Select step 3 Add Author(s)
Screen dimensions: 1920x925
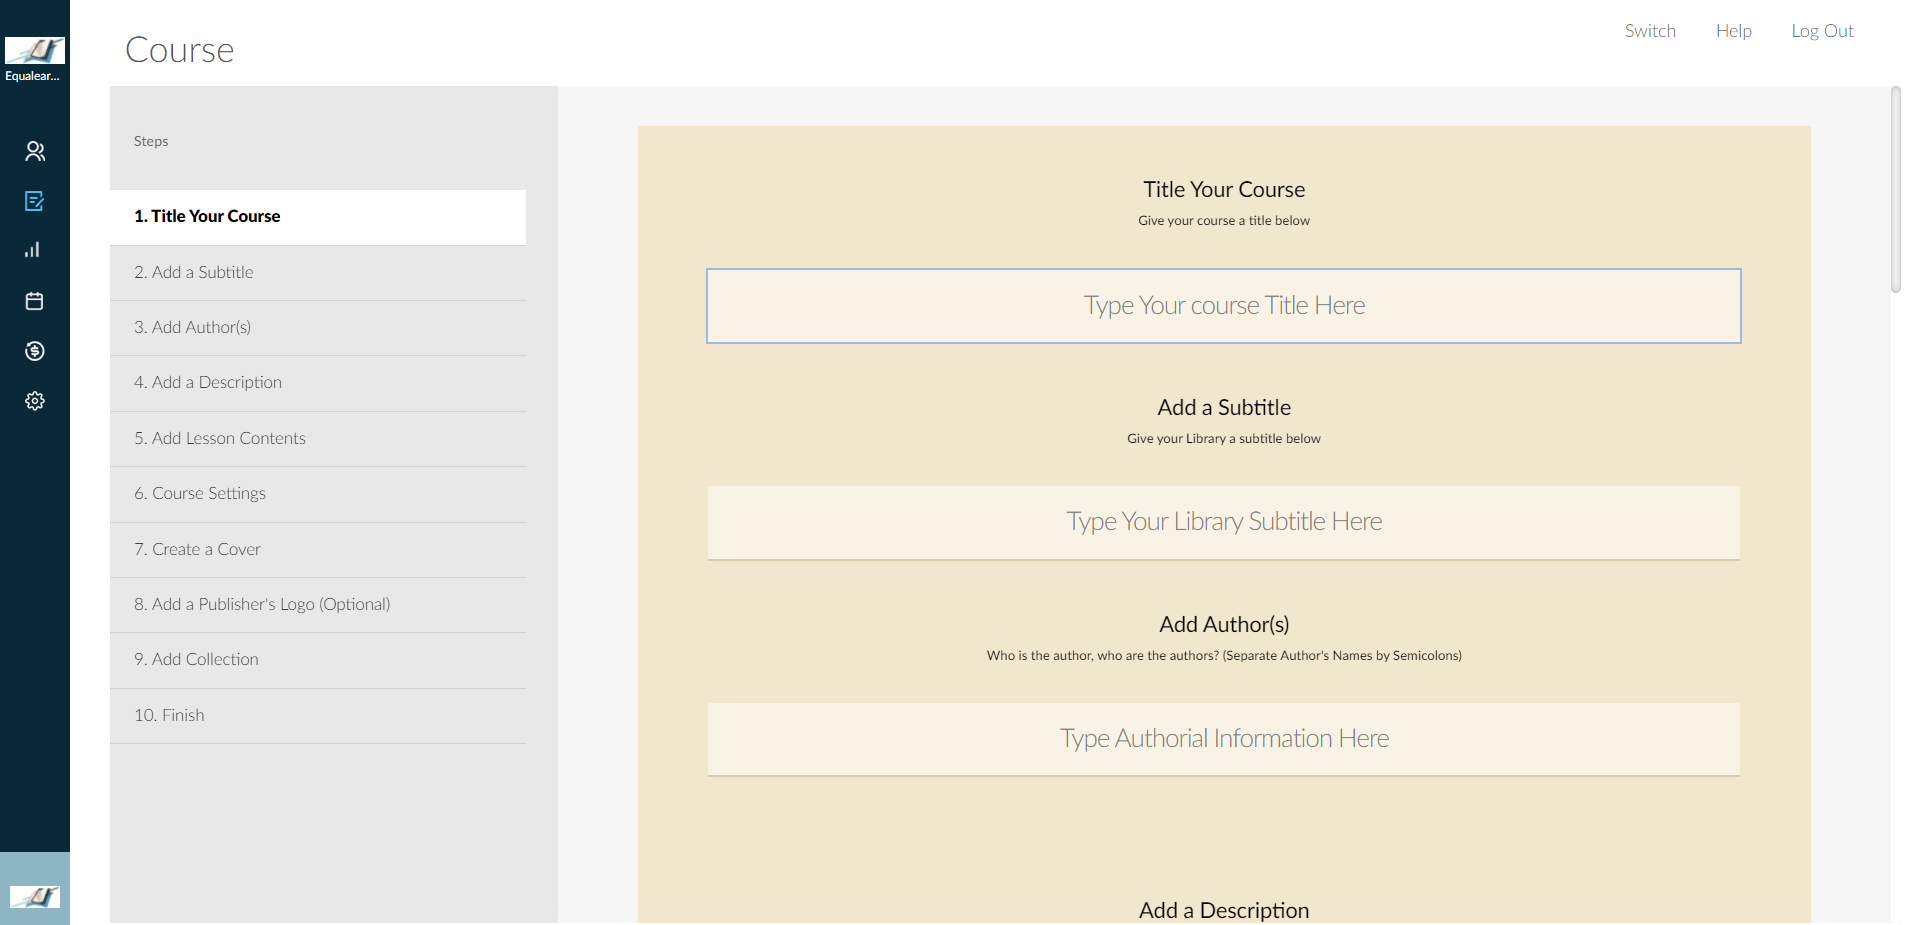pyautogui.click(x=318, y=327)
